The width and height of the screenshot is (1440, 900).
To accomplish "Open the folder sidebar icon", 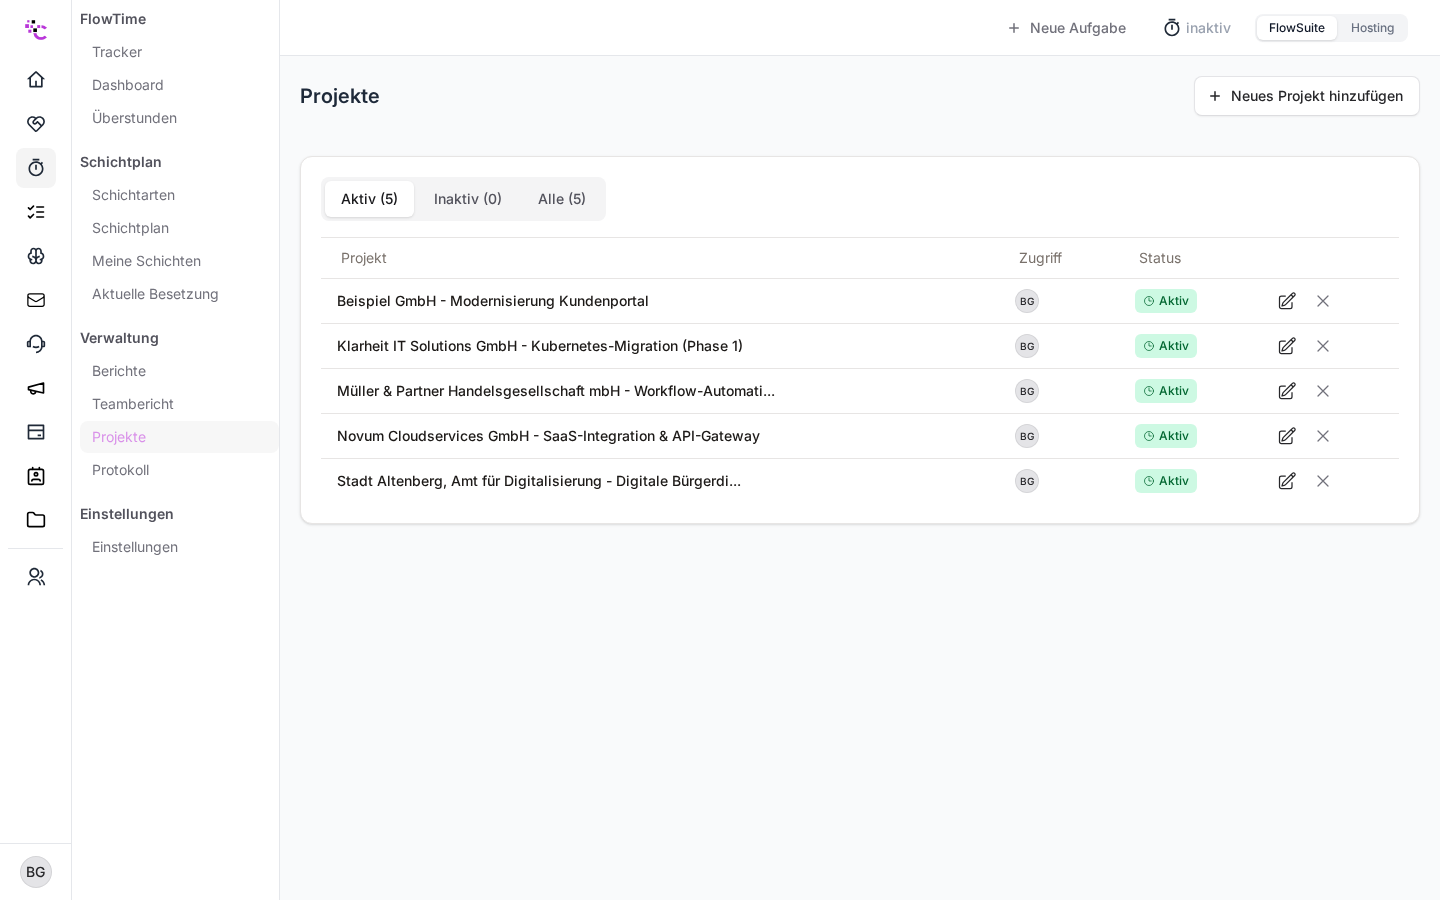I will click(36, 520).
